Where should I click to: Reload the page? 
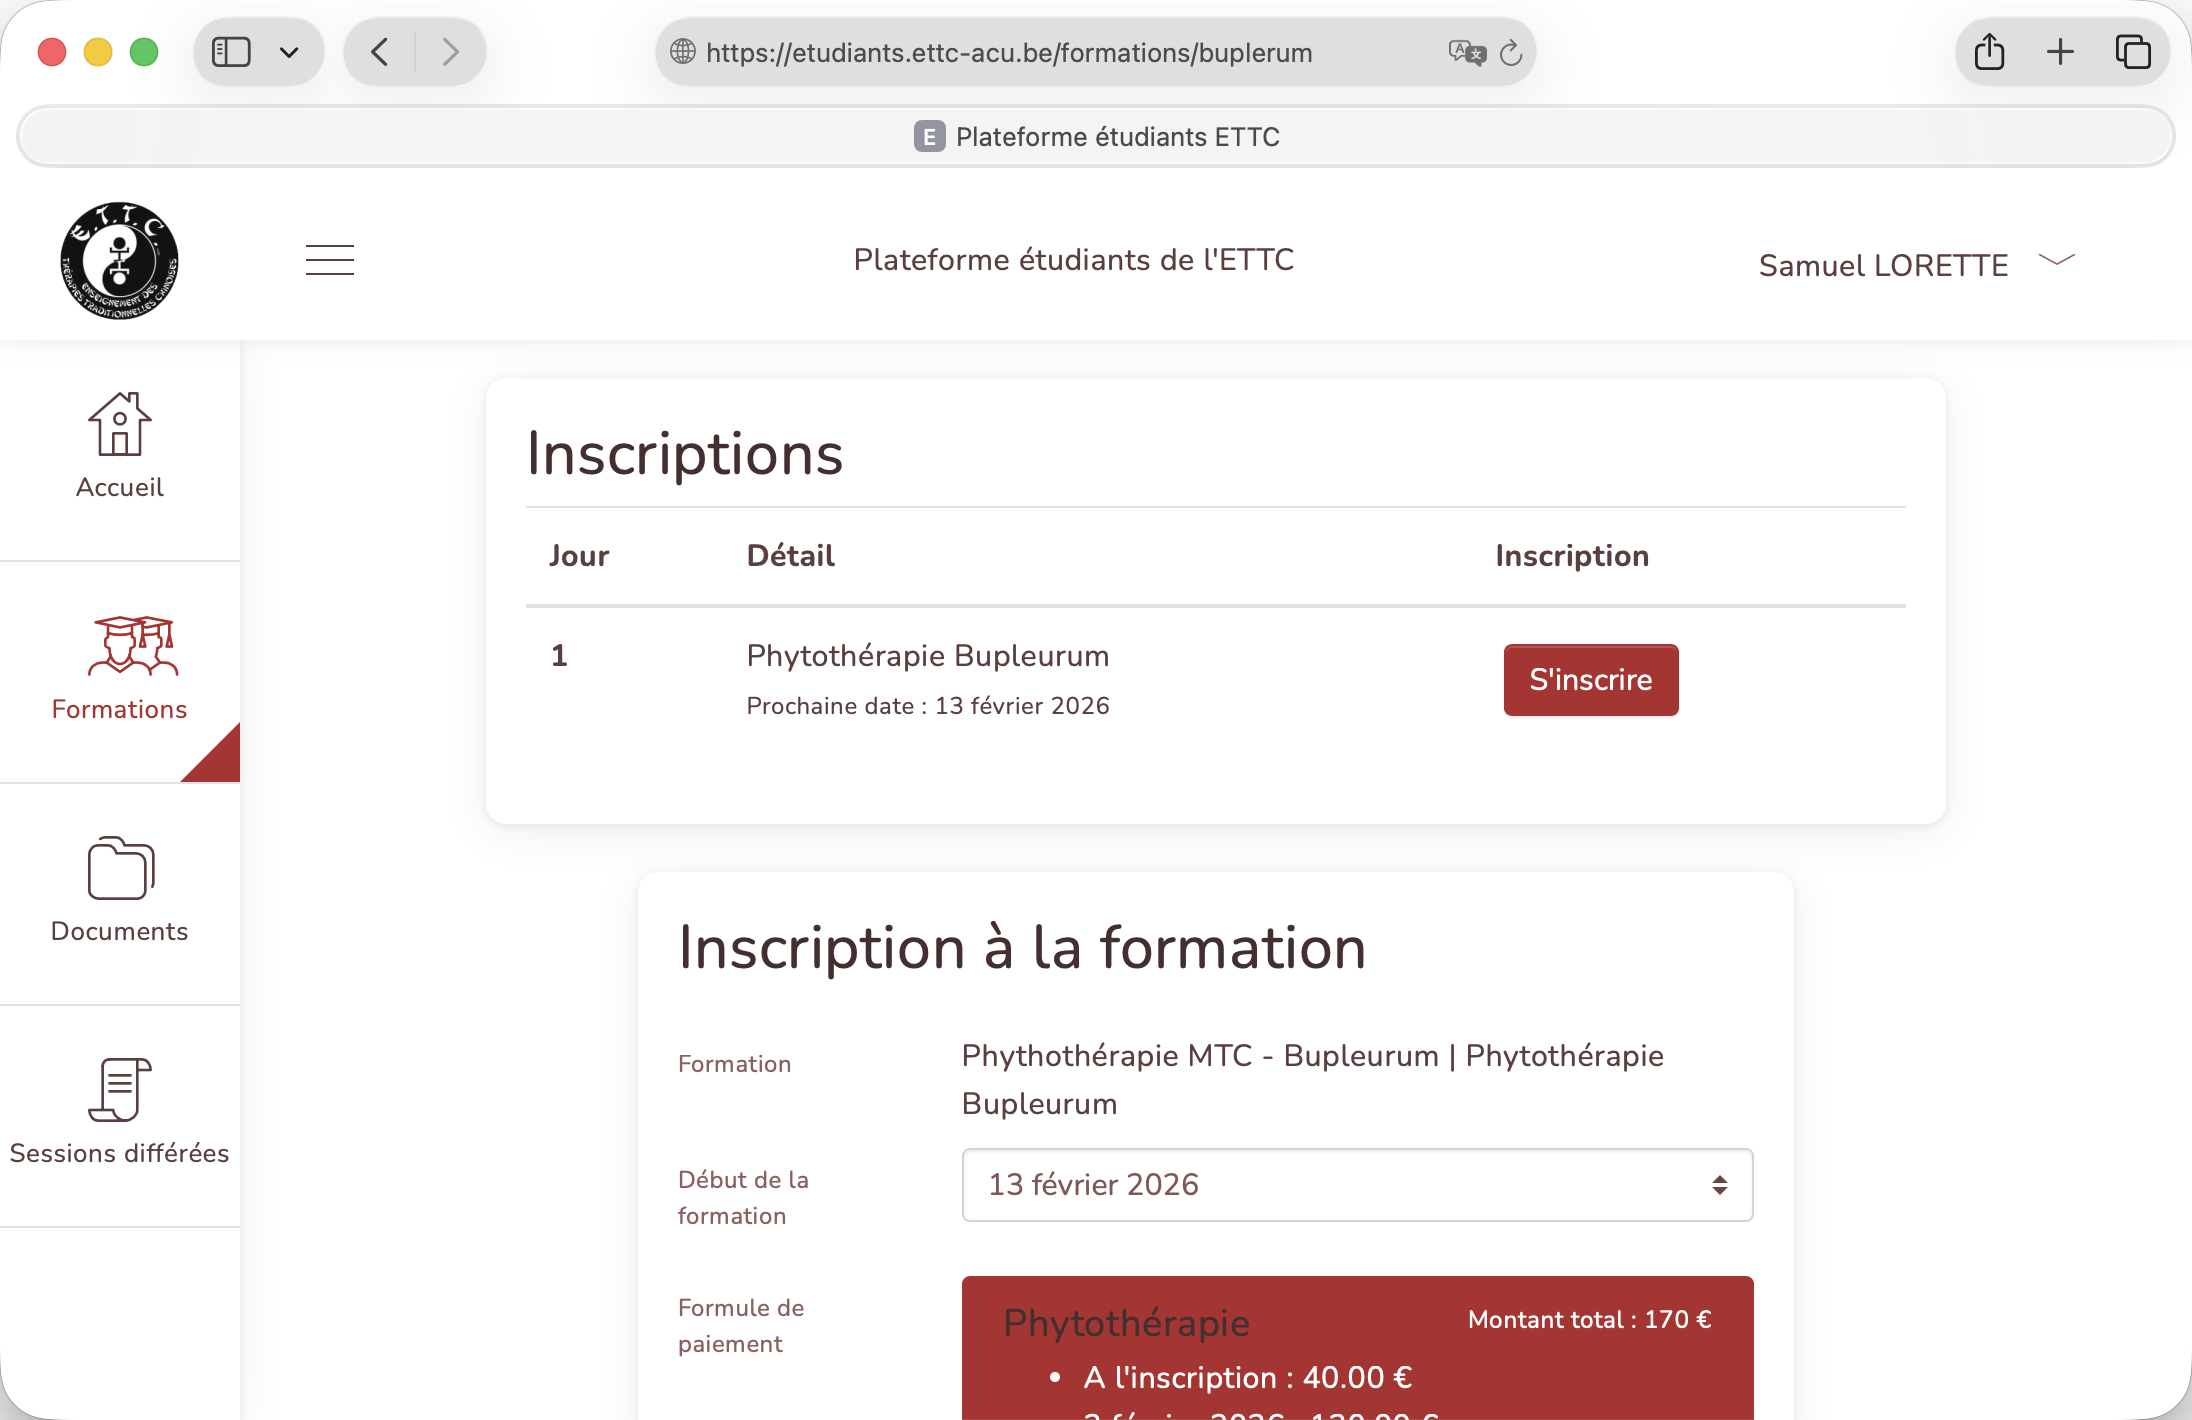(1511, 52)
